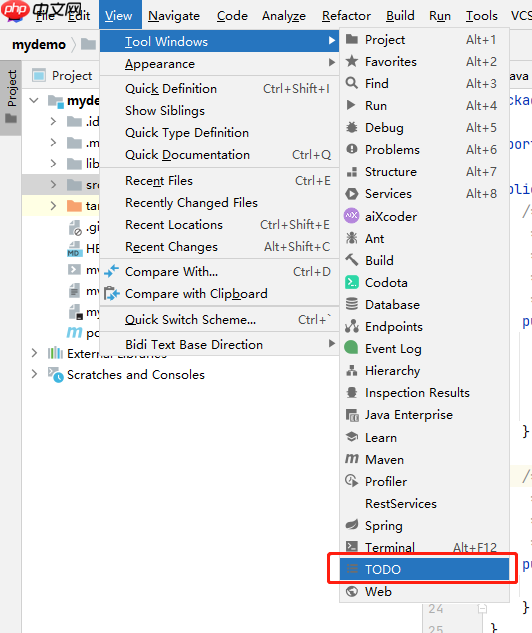Click the Database stack icon
The height and width of the screenshot is (633, 532).
[x=352, y=304]
